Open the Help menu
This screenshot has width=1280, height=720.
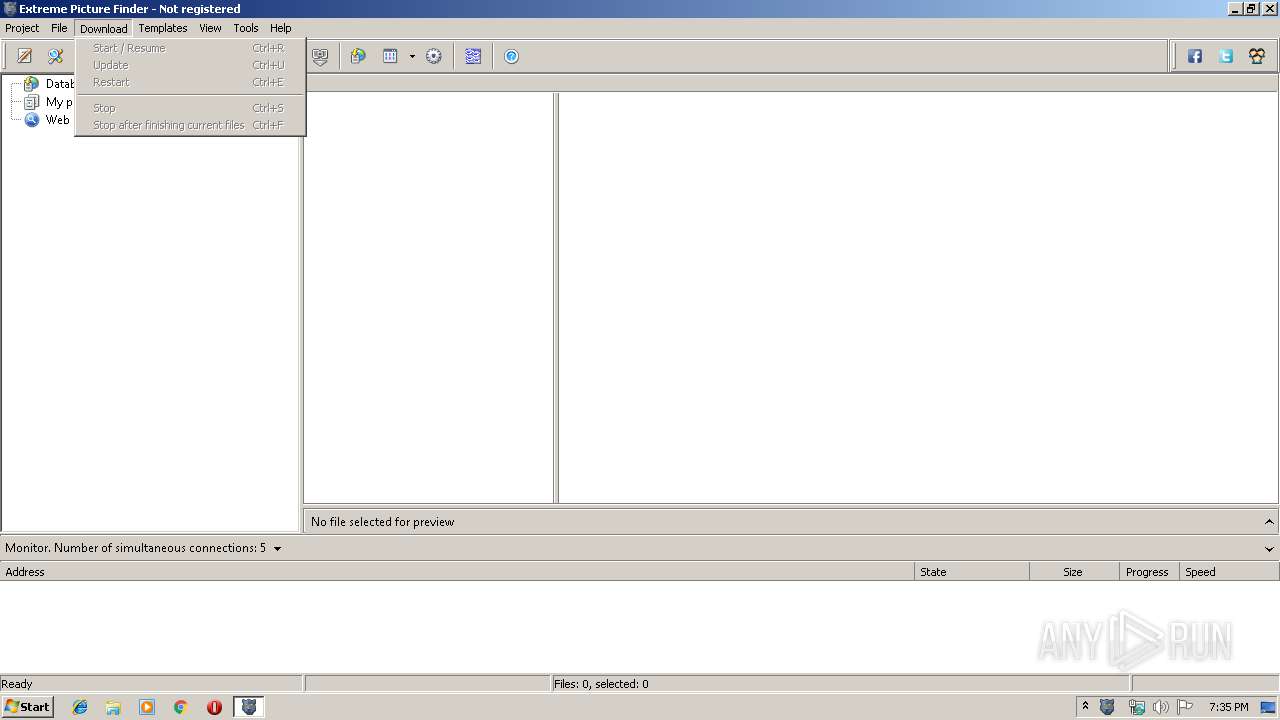click(x=281, y=28)
